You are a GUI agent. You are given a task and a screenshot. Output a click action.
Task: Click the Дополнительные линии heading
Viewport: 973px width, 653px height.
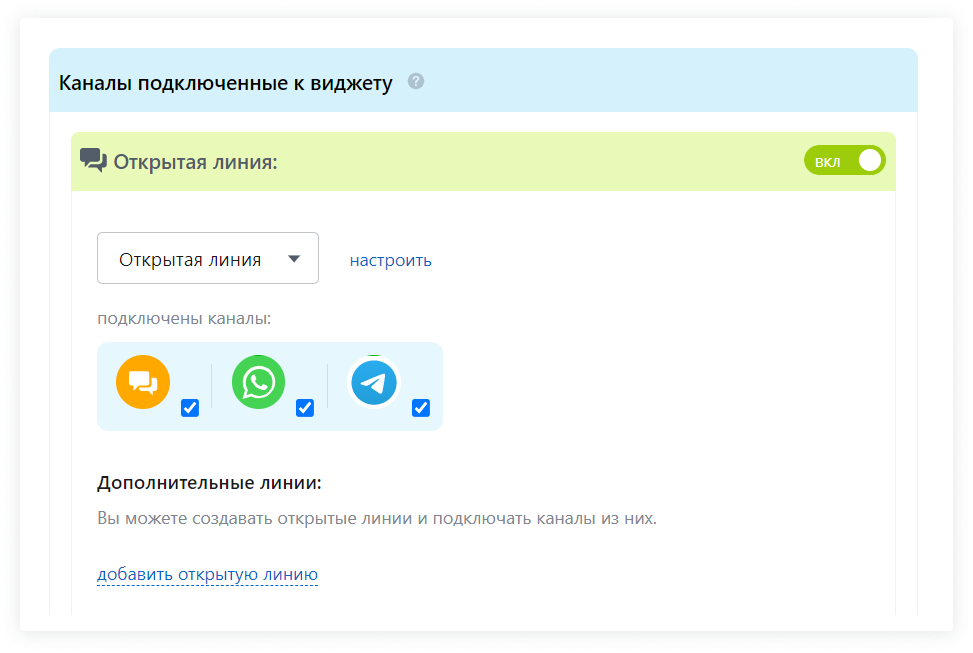click(209, 483)
